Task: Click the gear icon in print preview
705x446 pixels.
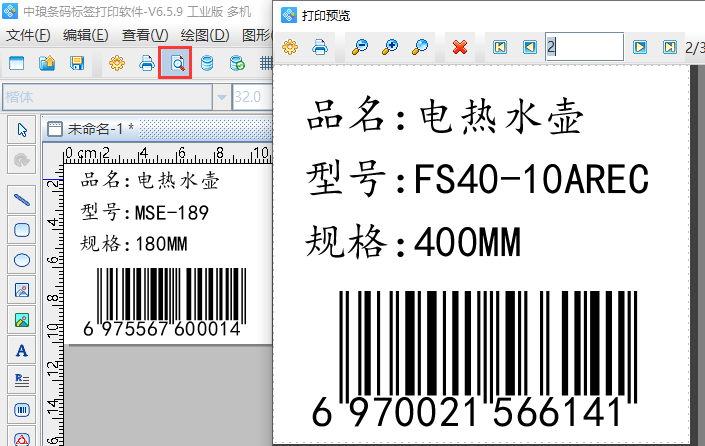Action: (x=290, y=47)
